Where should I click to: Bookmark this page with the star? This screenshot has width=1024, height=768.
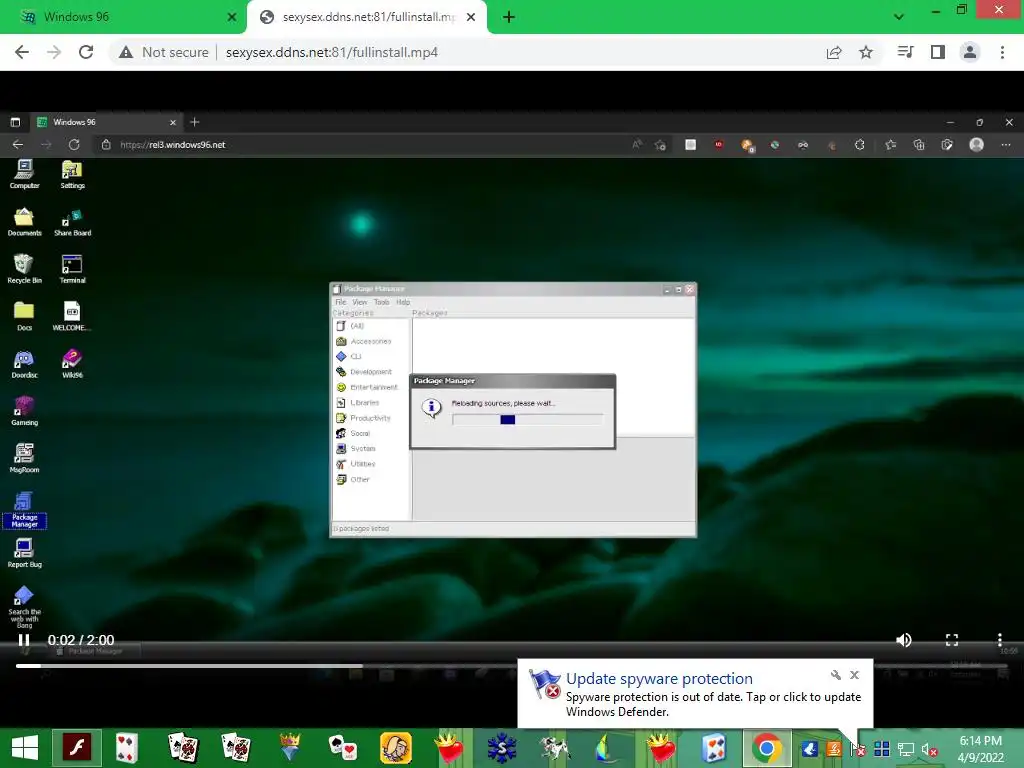coord(866,52)
